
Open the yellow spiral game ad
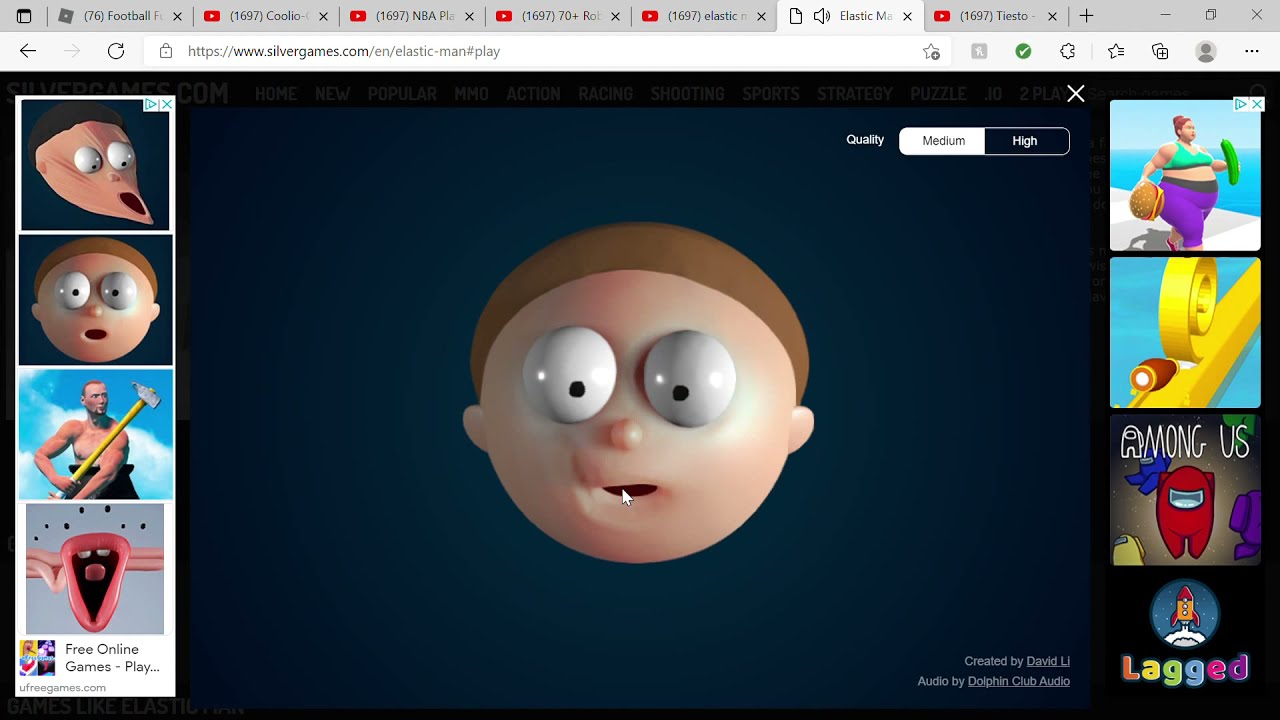tap(1185, 332)
